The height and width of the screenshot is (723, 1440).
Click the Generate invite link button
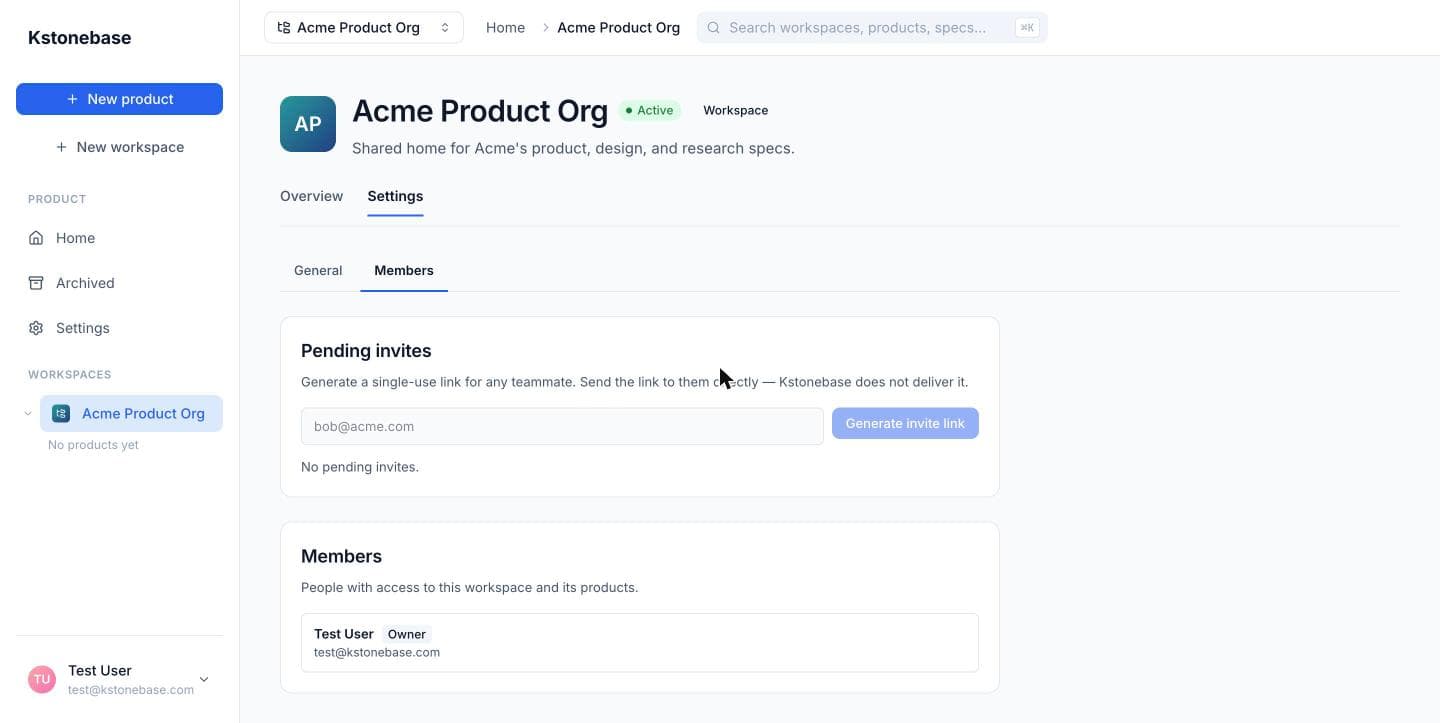[905, 423]
